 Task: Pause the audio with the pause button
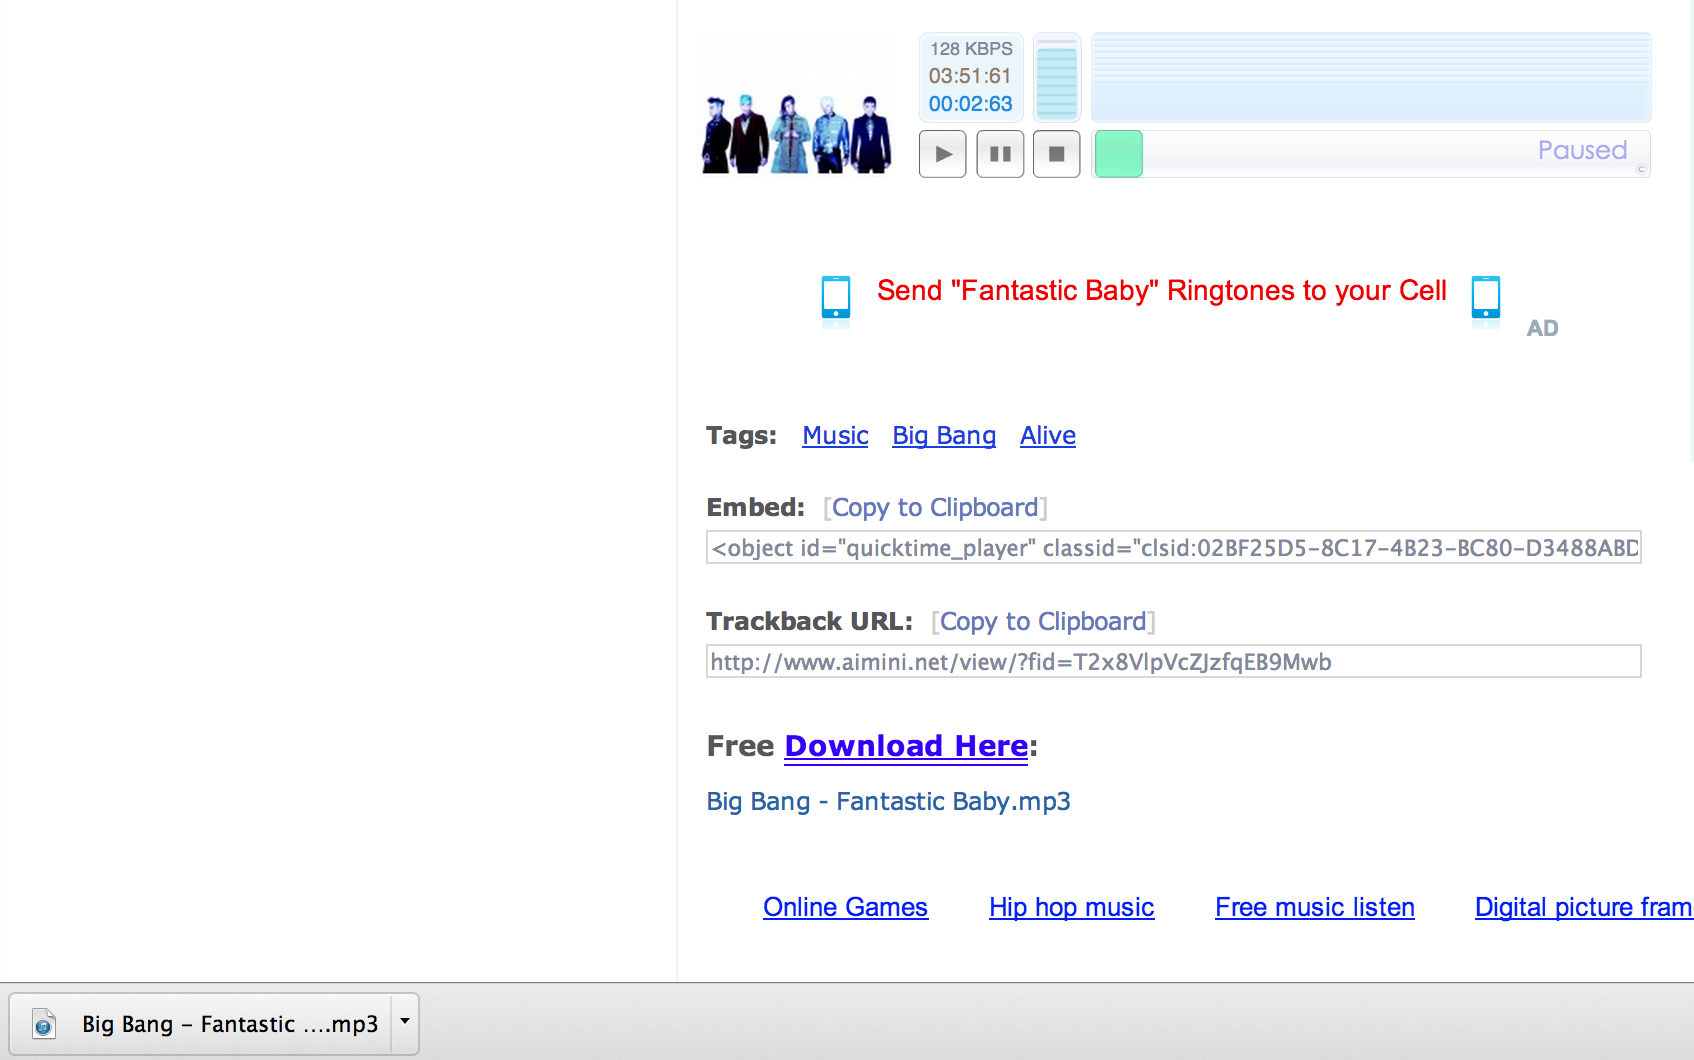[x=1000, y=154]
